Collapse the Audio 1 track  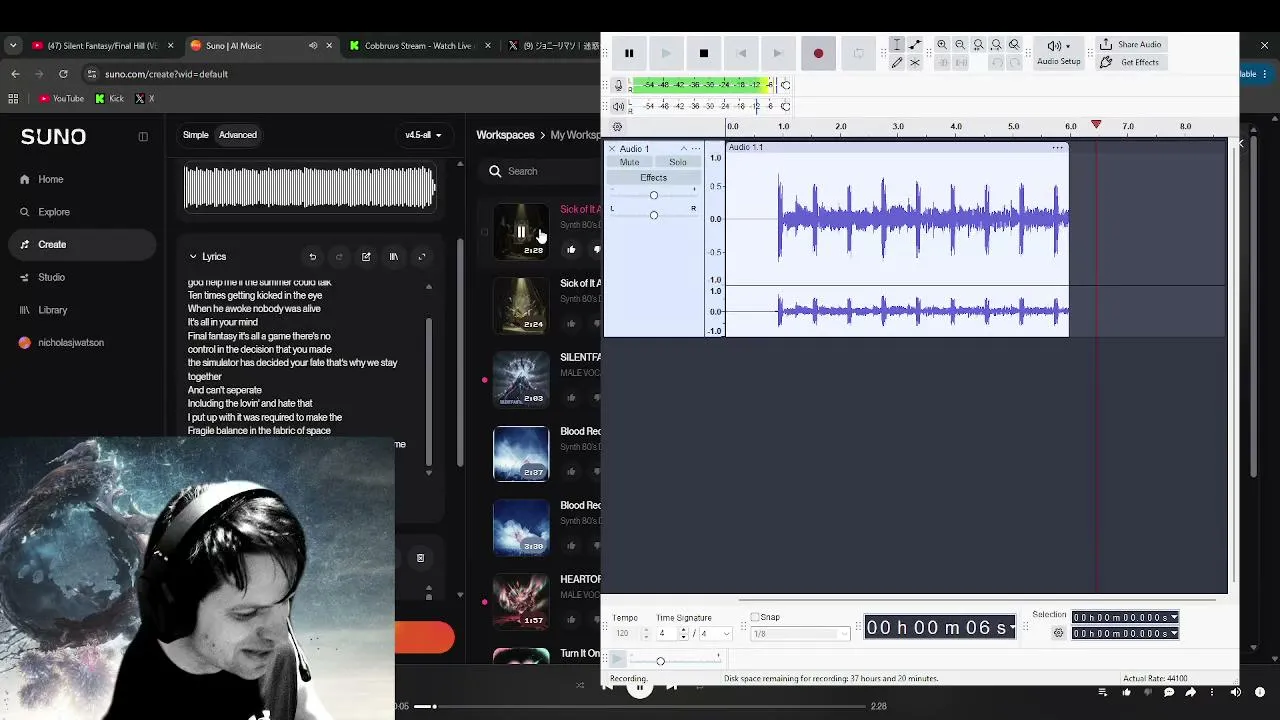[x=684, y=149]
